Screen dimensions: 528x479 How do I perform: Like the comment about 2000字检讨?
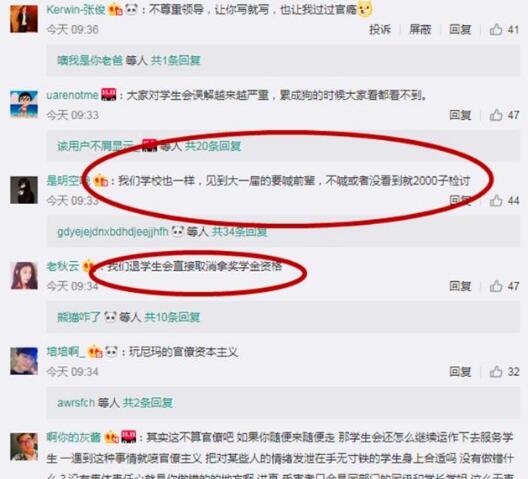pos(496,201)
